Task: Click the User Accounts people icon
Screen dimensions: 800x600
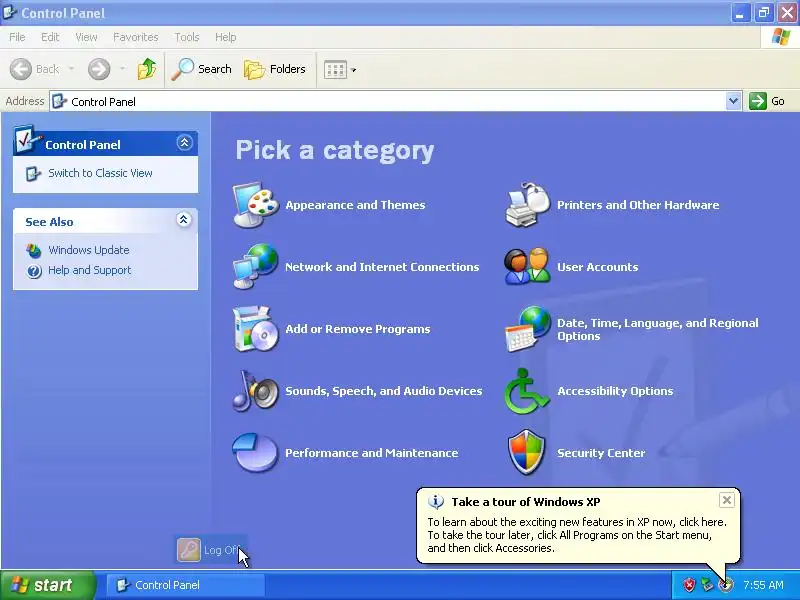Action: click(x=528, y=266)
